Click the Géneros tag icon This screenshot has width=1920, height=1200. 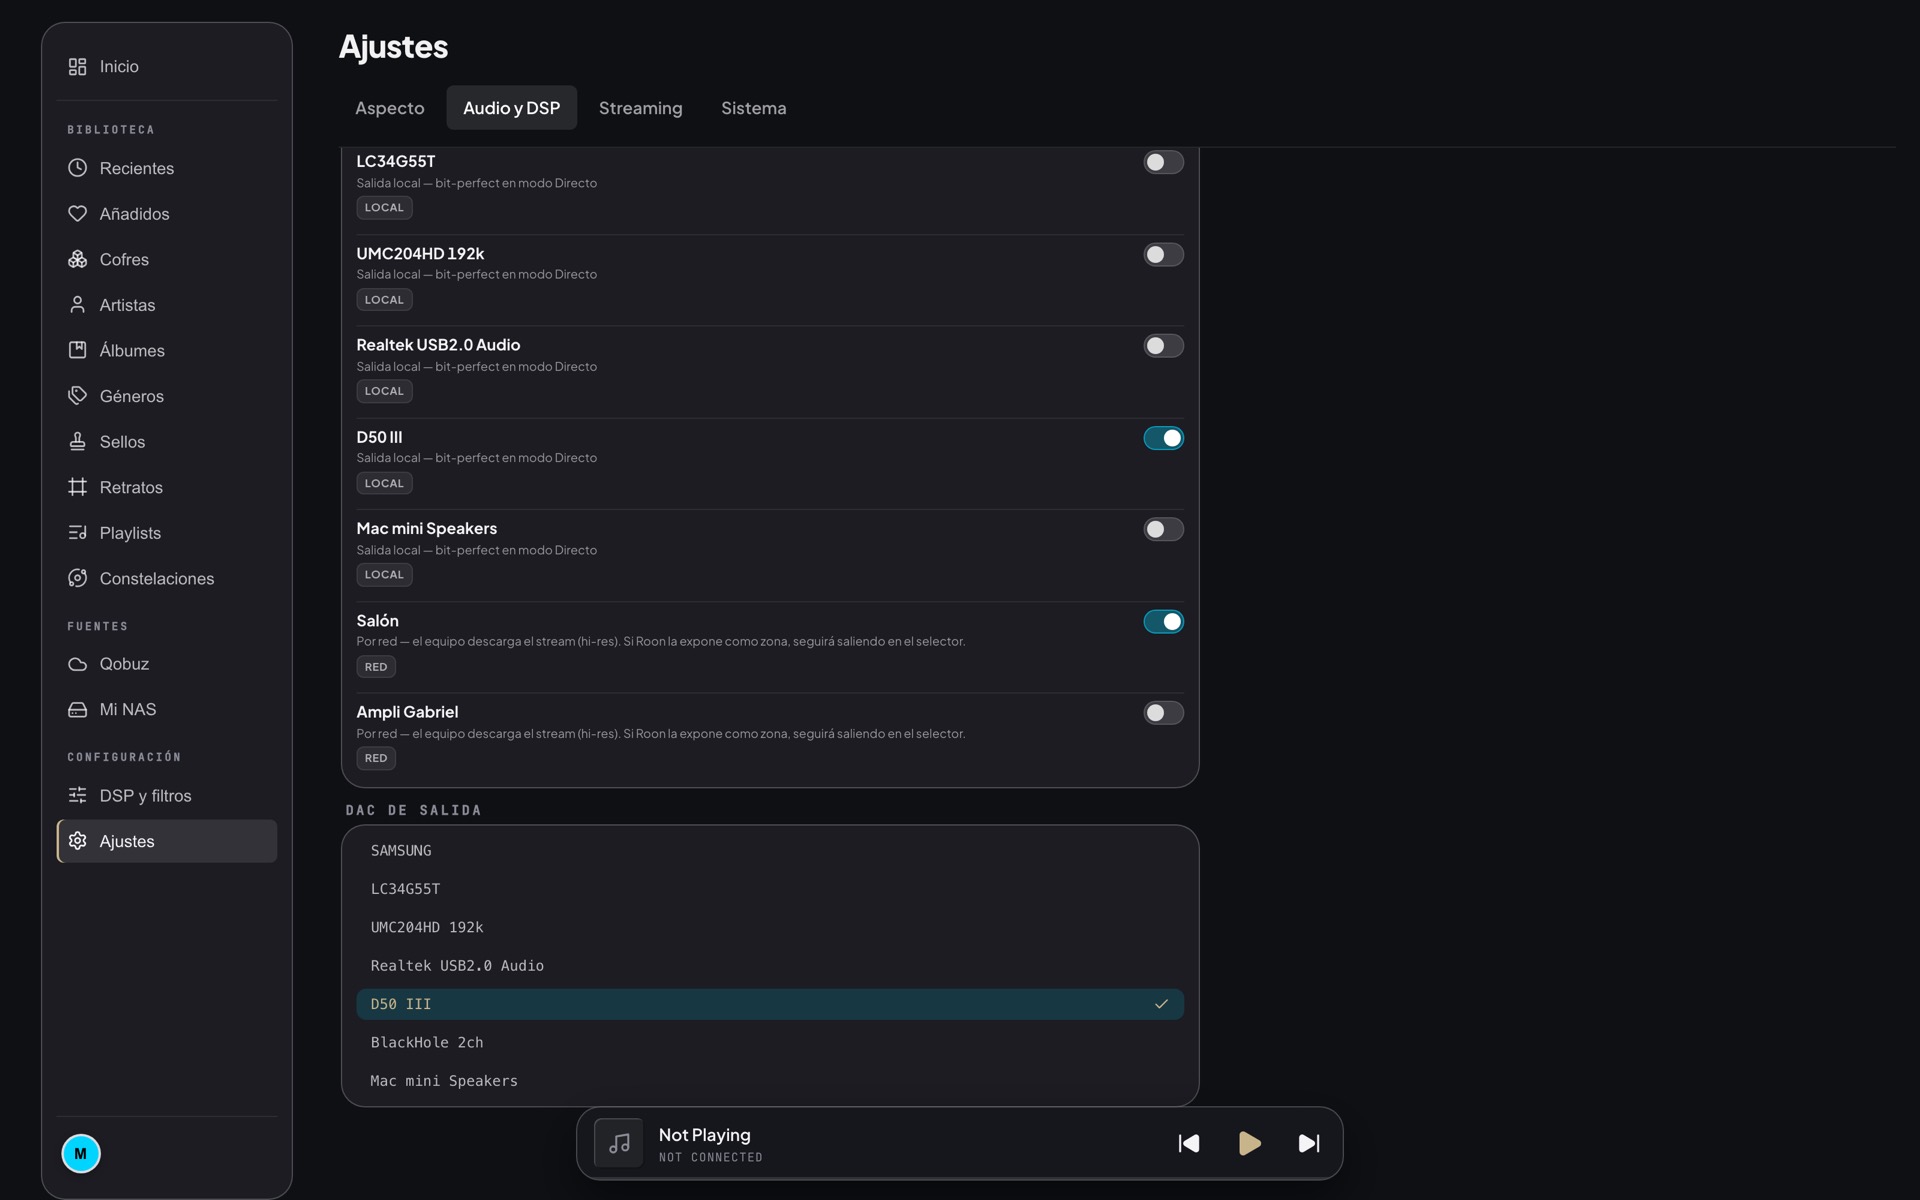pos(77,396)
